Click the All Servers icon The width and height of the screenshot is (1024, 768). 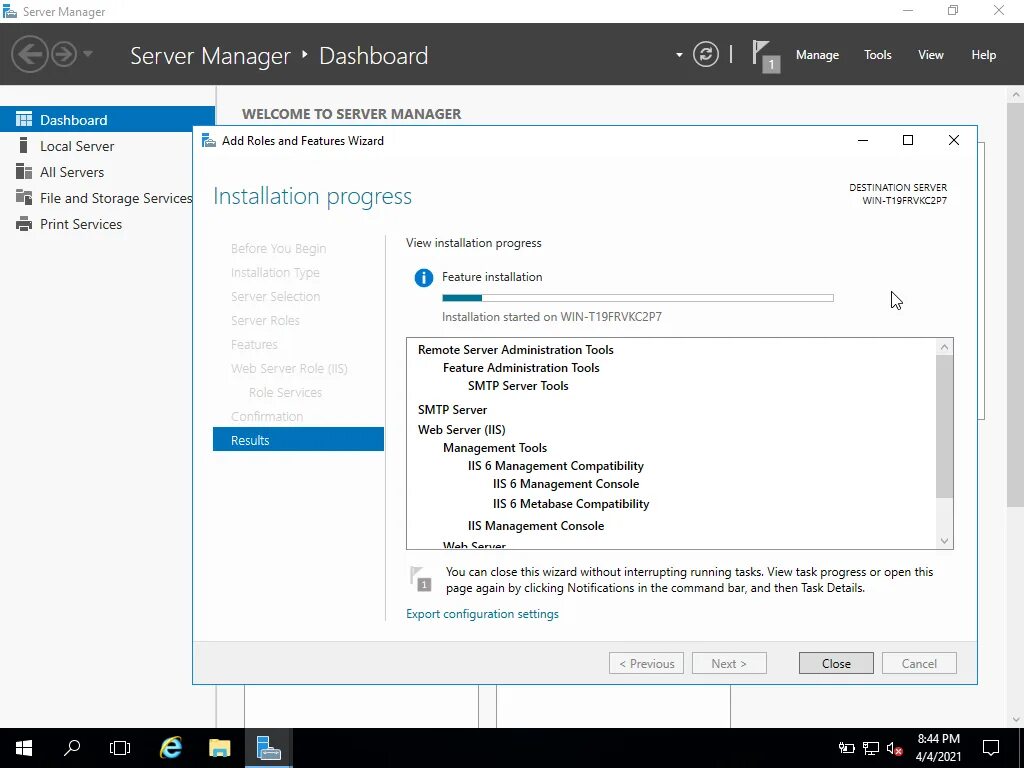click(24, 171)
